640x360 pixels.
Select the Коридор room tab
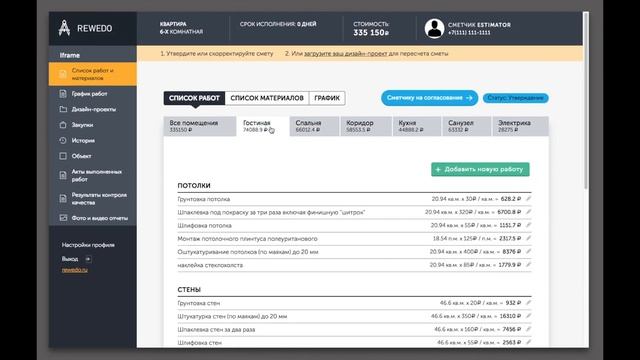coord(366,126)
